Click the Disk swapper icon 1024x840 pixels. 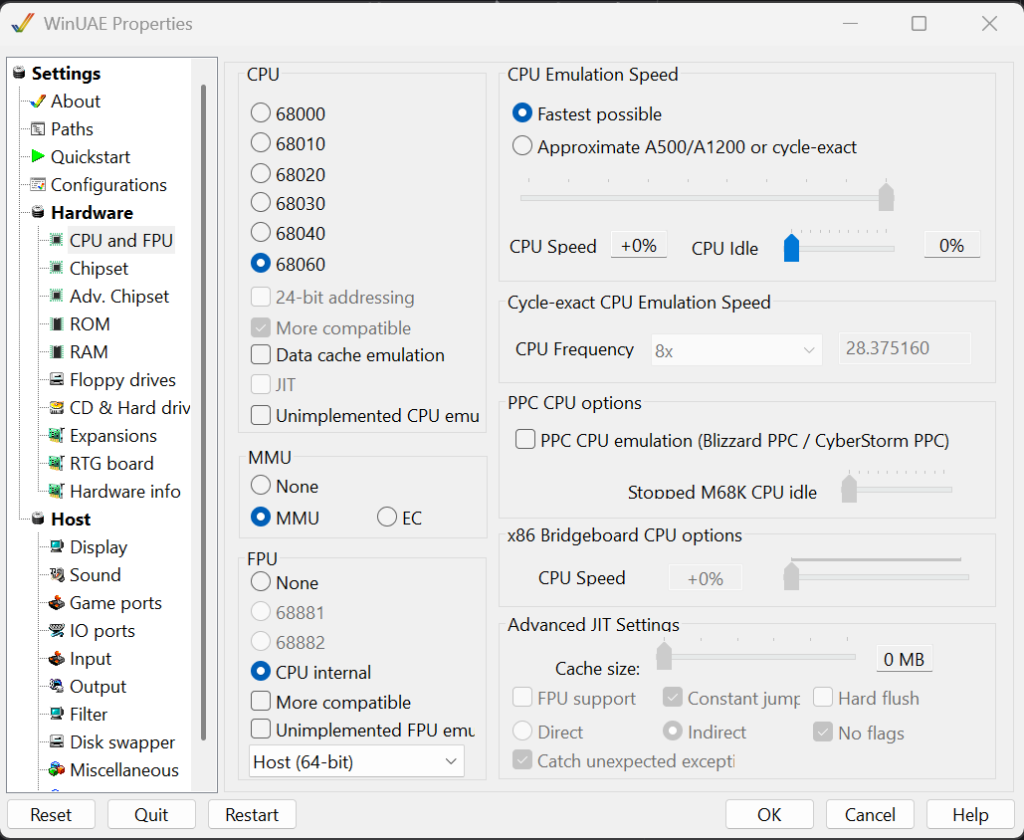(x=56, y=743)
